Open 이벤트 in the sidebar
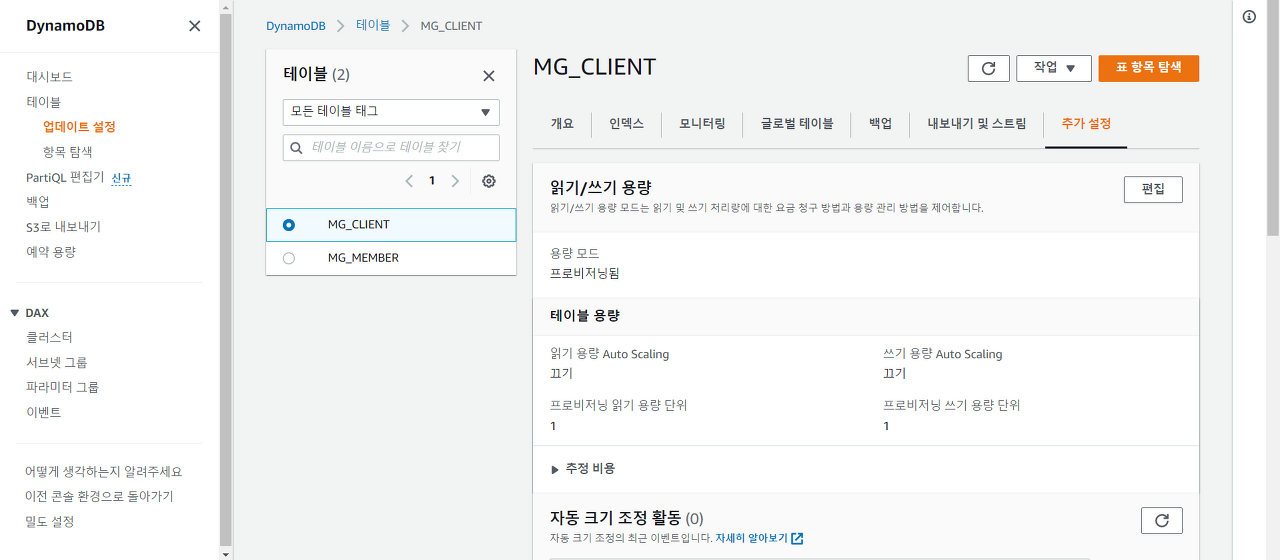The height and width of the screenshot is (560, 1280). pos(43,412)
